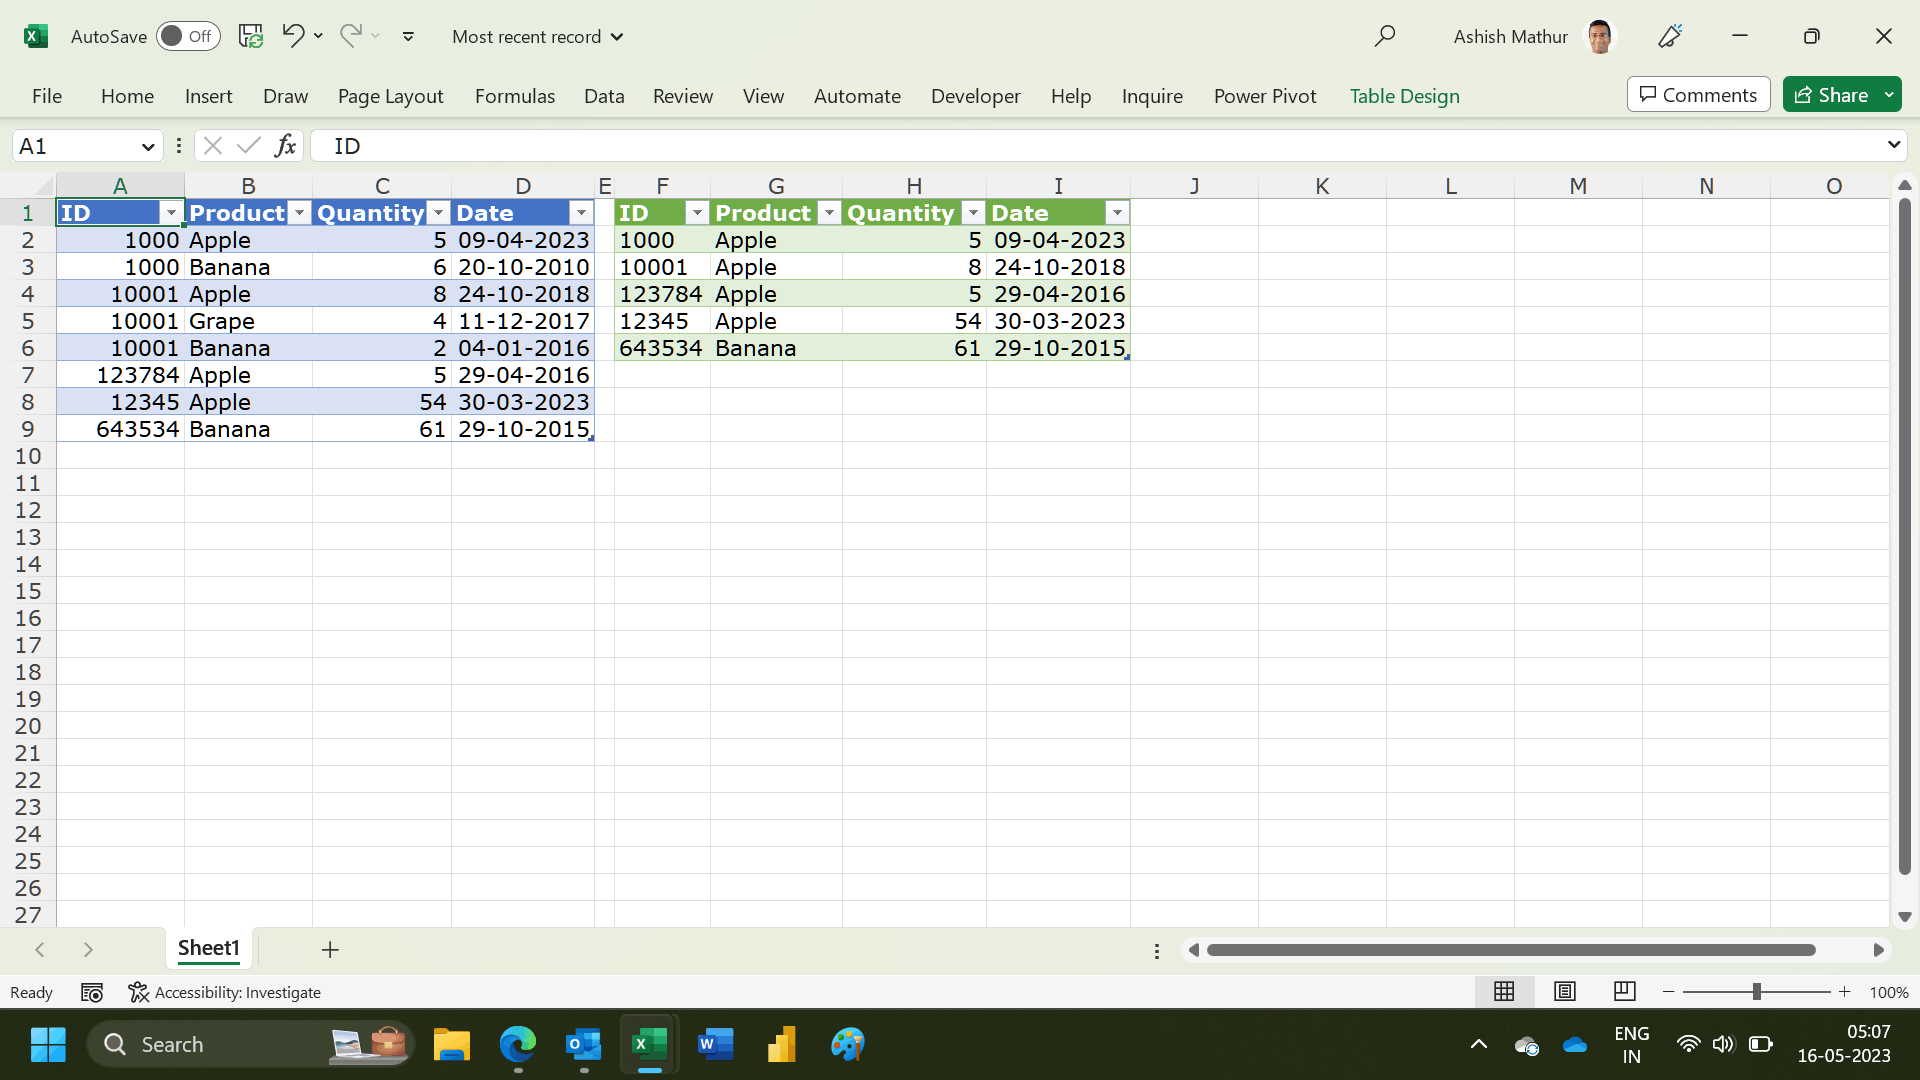Open Outlook from the taskbar
Image resolution: width=1920 pixels, height=1080 pixels.
point(584,1044)
